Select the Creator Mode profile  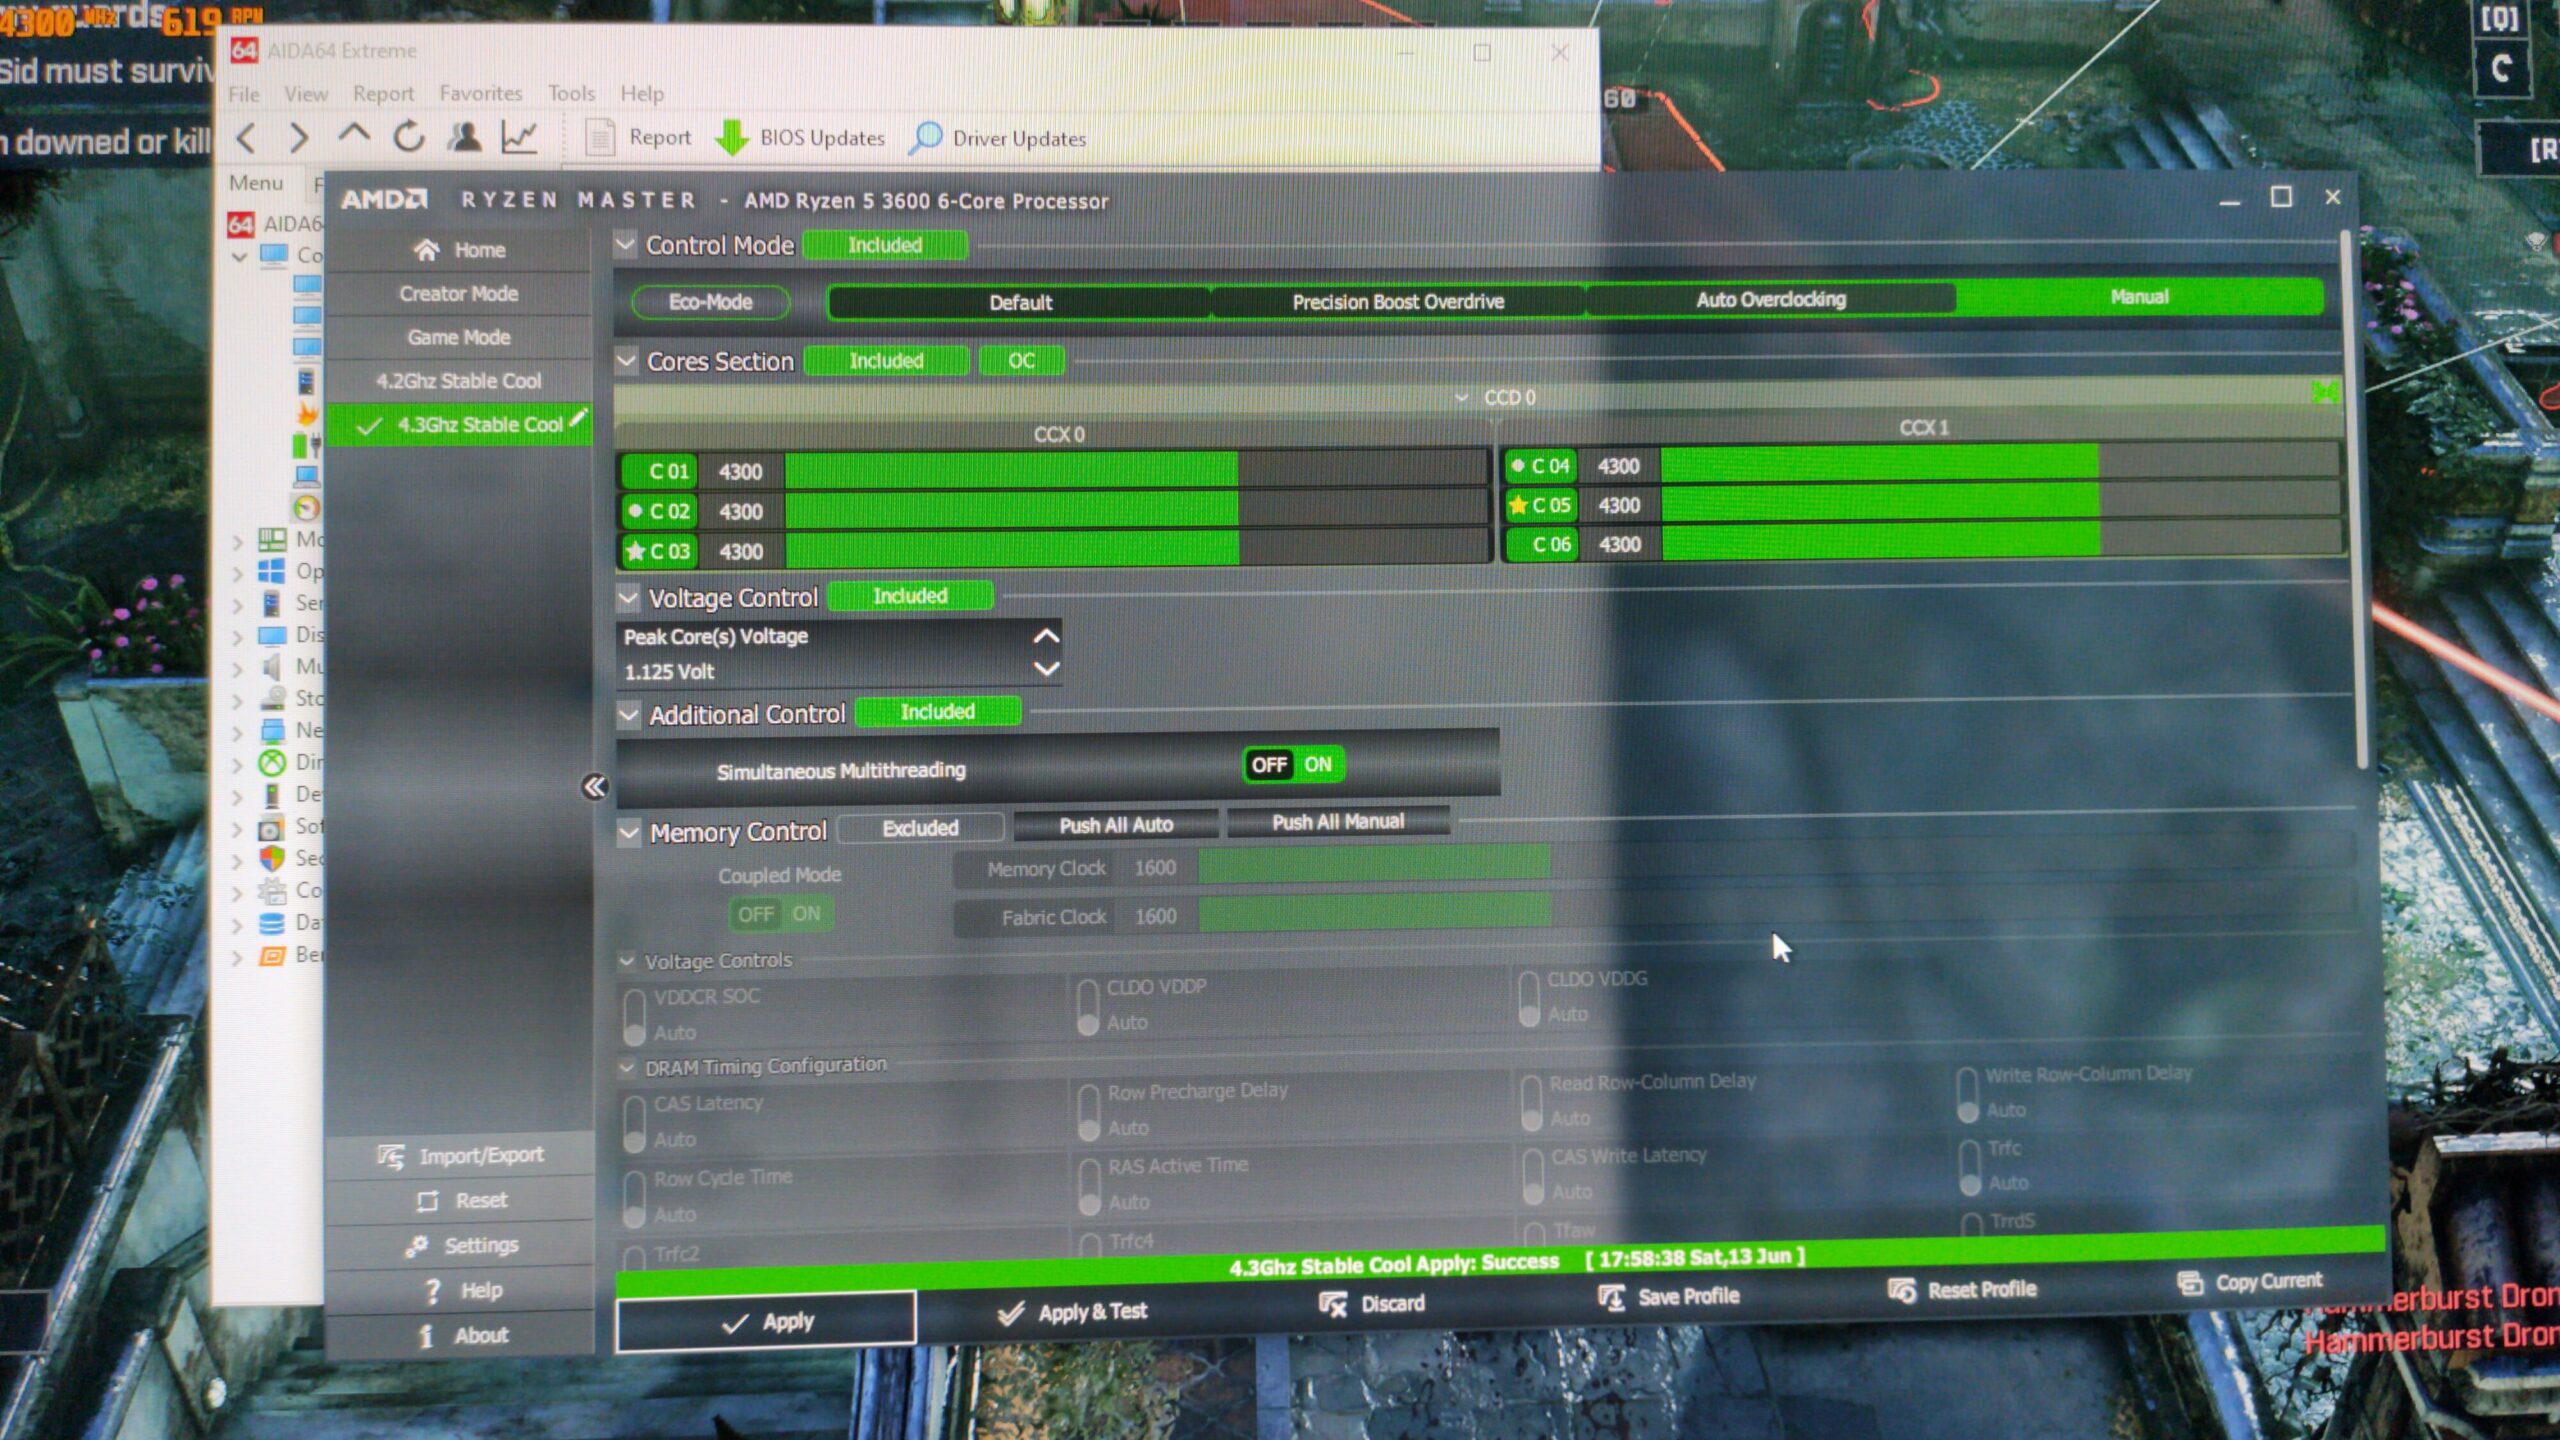point(459,294)
